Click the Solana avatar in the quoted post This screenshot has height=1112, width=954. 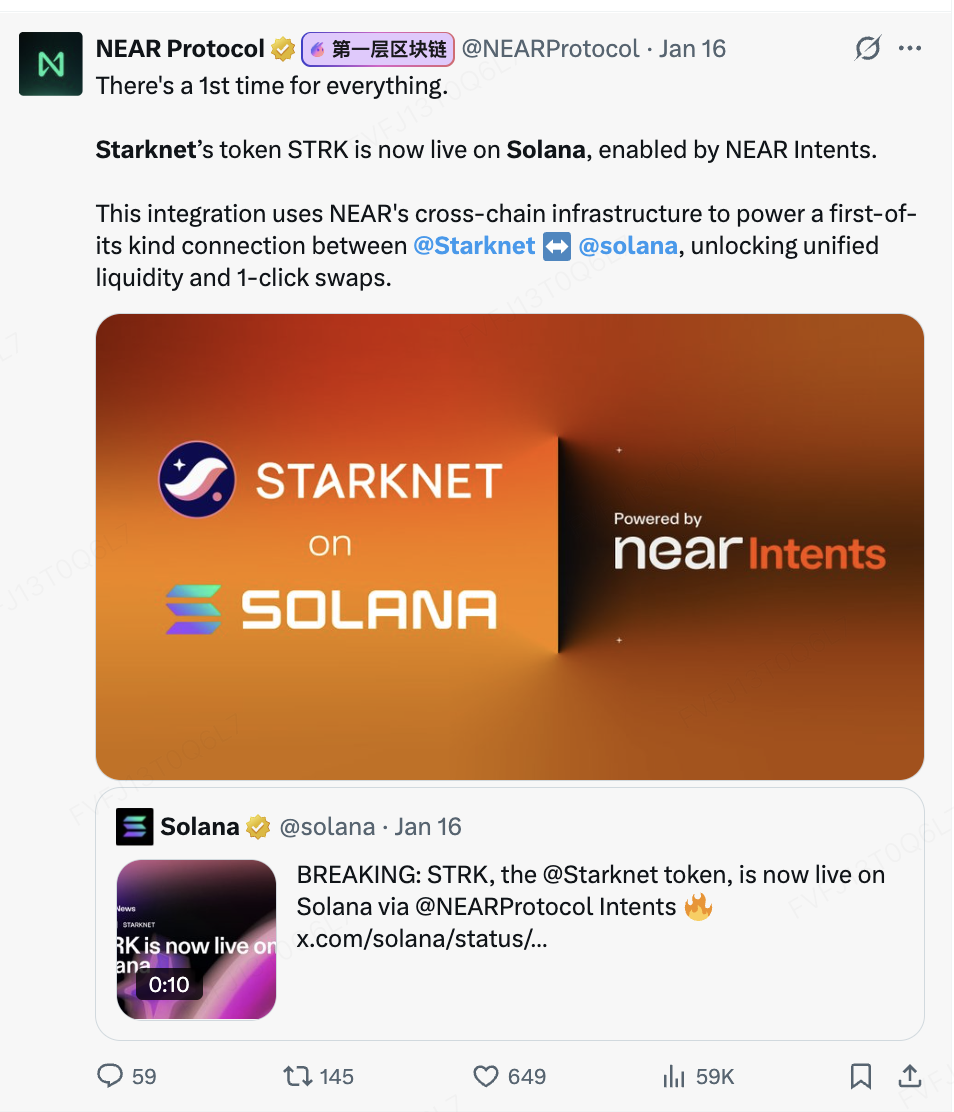(x=135, y=827)
